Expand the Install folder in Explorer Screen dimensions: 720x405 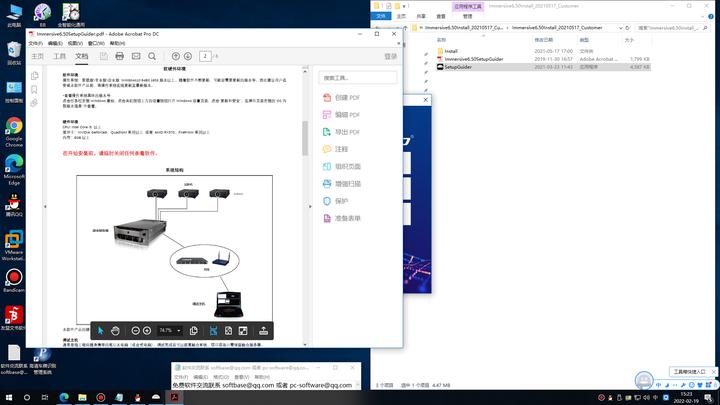point(451,50)
